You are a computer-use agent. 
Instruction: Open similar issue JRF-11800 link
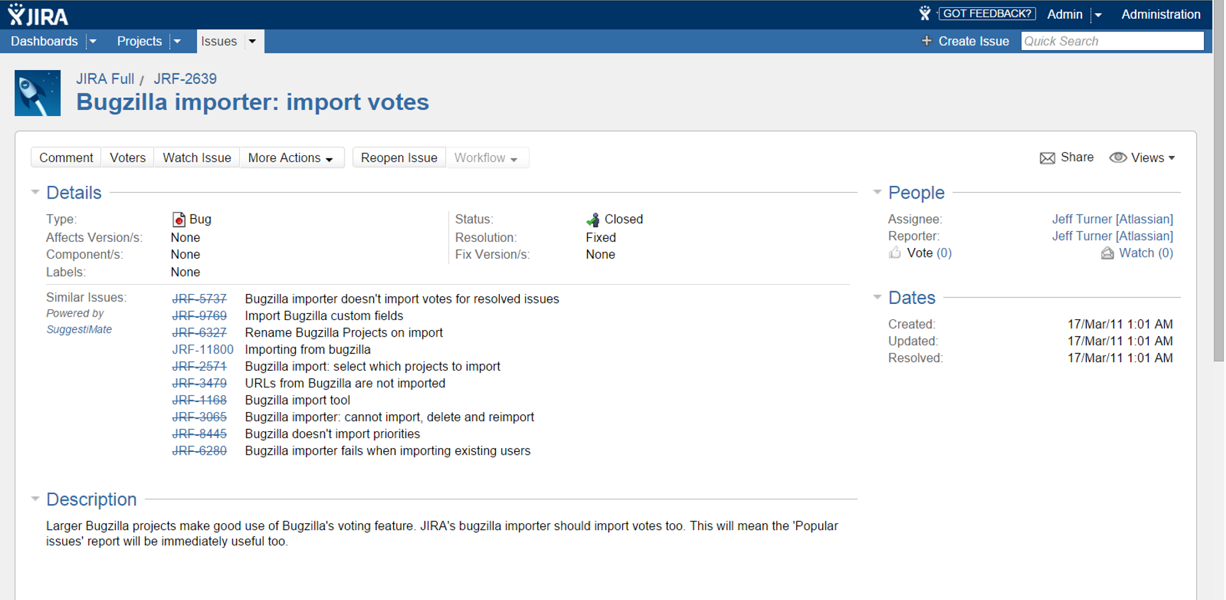(203, 350)
